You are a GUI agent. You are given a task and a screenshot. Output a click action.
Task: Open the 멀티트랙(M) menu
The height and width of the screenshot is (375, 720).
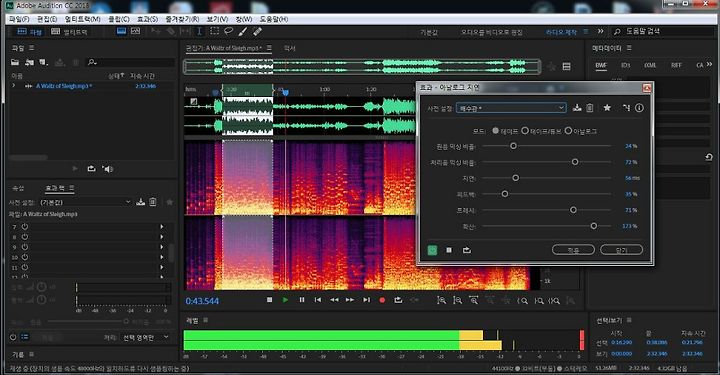coord(83,19)
